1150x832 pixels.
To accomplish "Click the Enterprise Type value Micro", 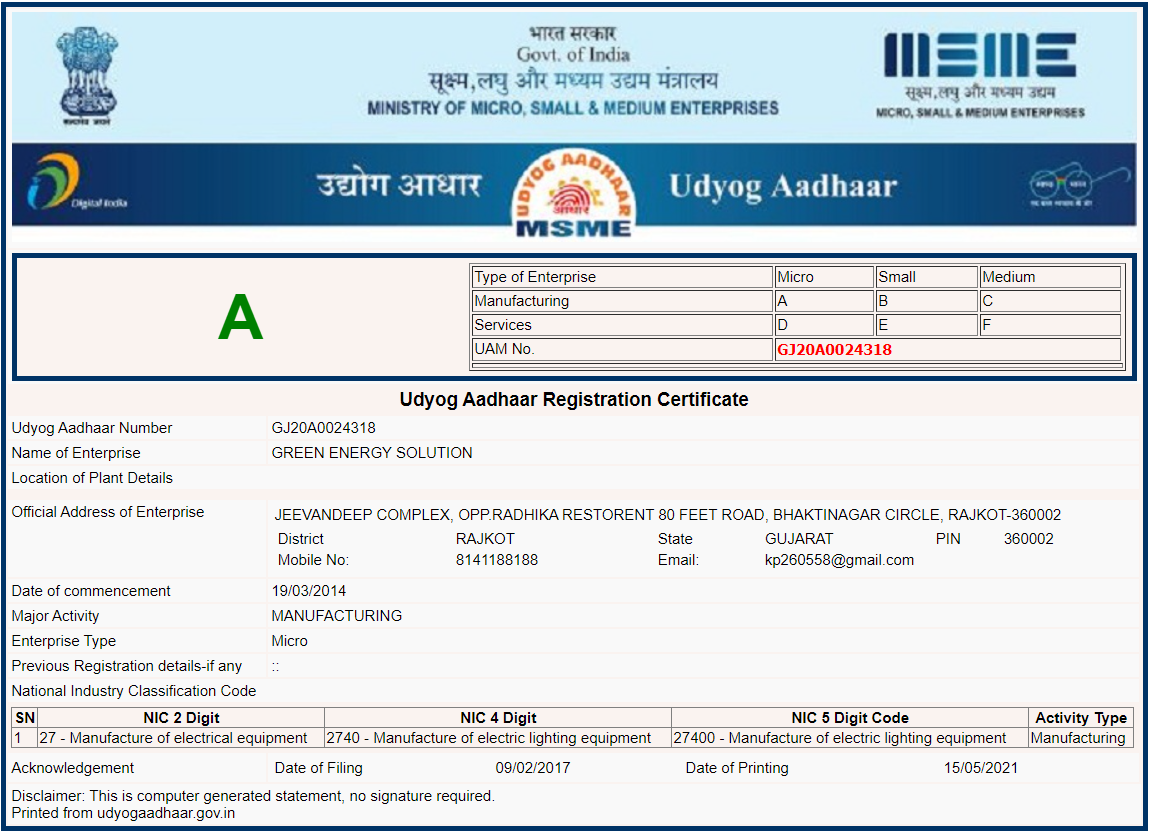I will click(x=290, y=641).
